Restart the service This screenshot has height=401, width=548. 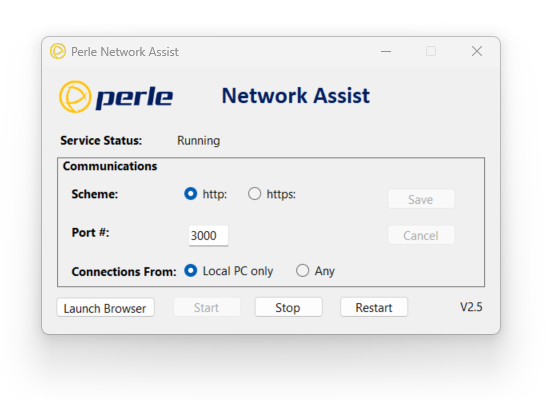[374, 308]
